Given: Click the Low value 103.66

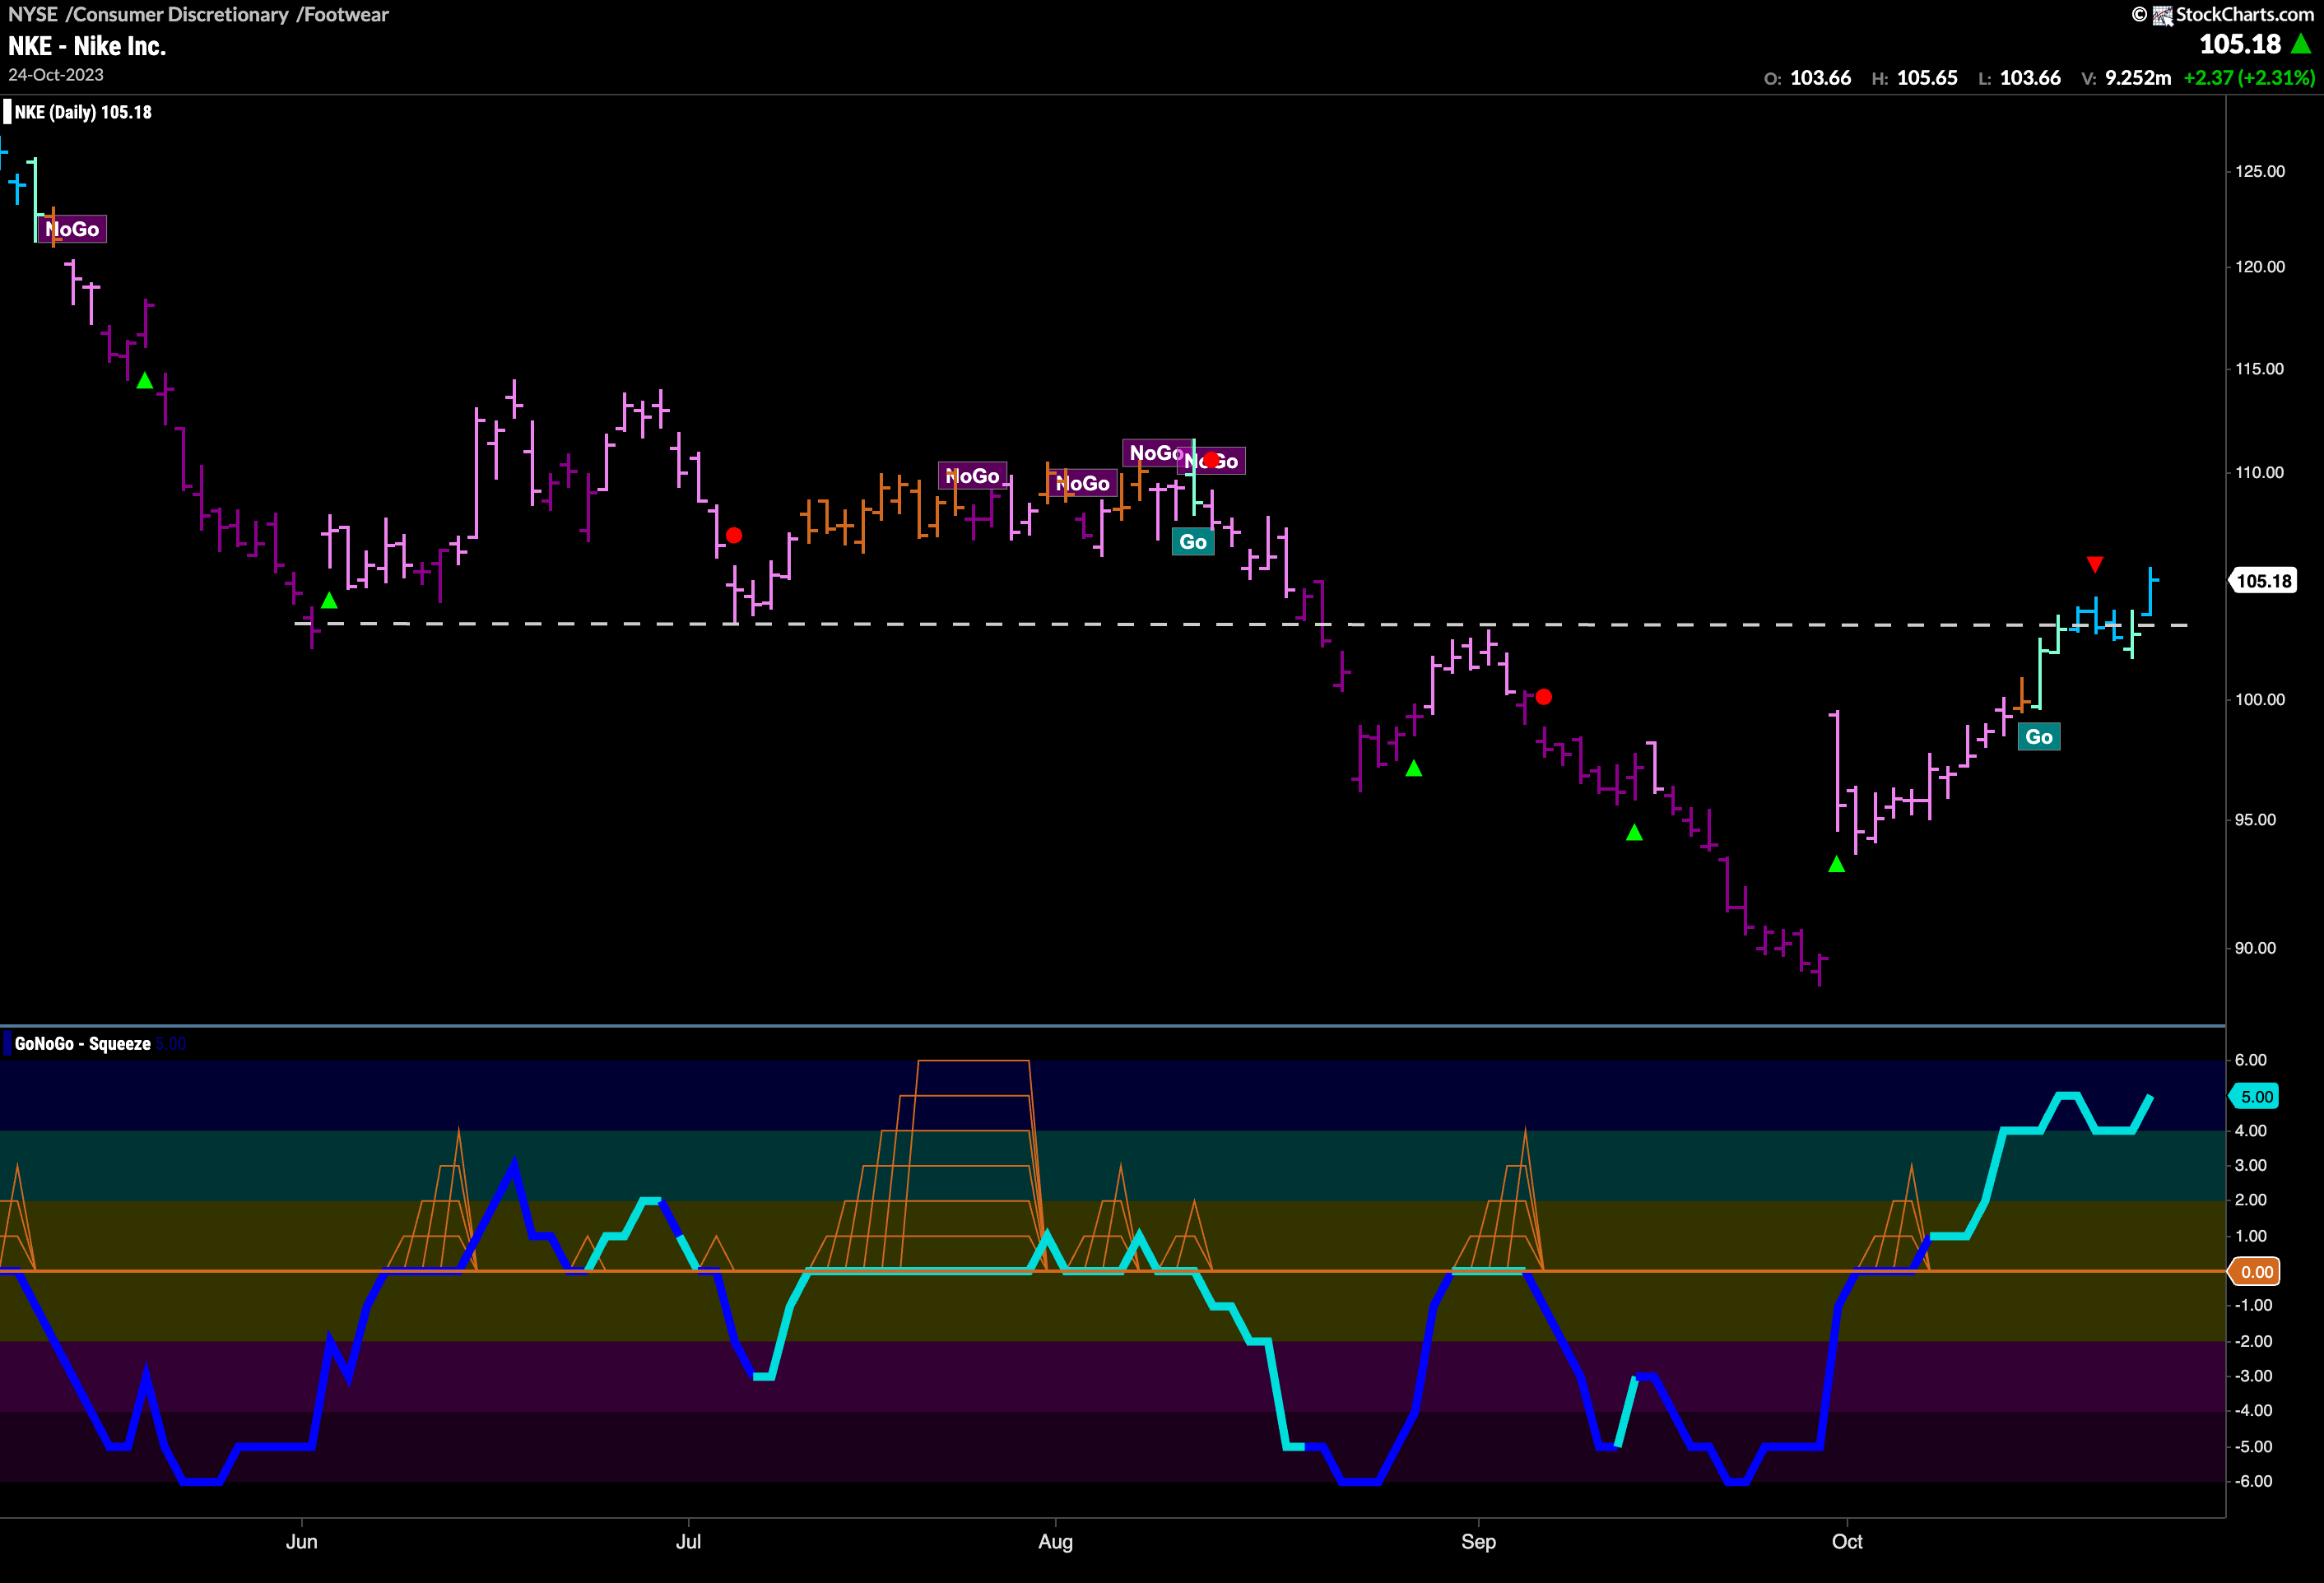Looking at the screenshot, I should 2030,78.
